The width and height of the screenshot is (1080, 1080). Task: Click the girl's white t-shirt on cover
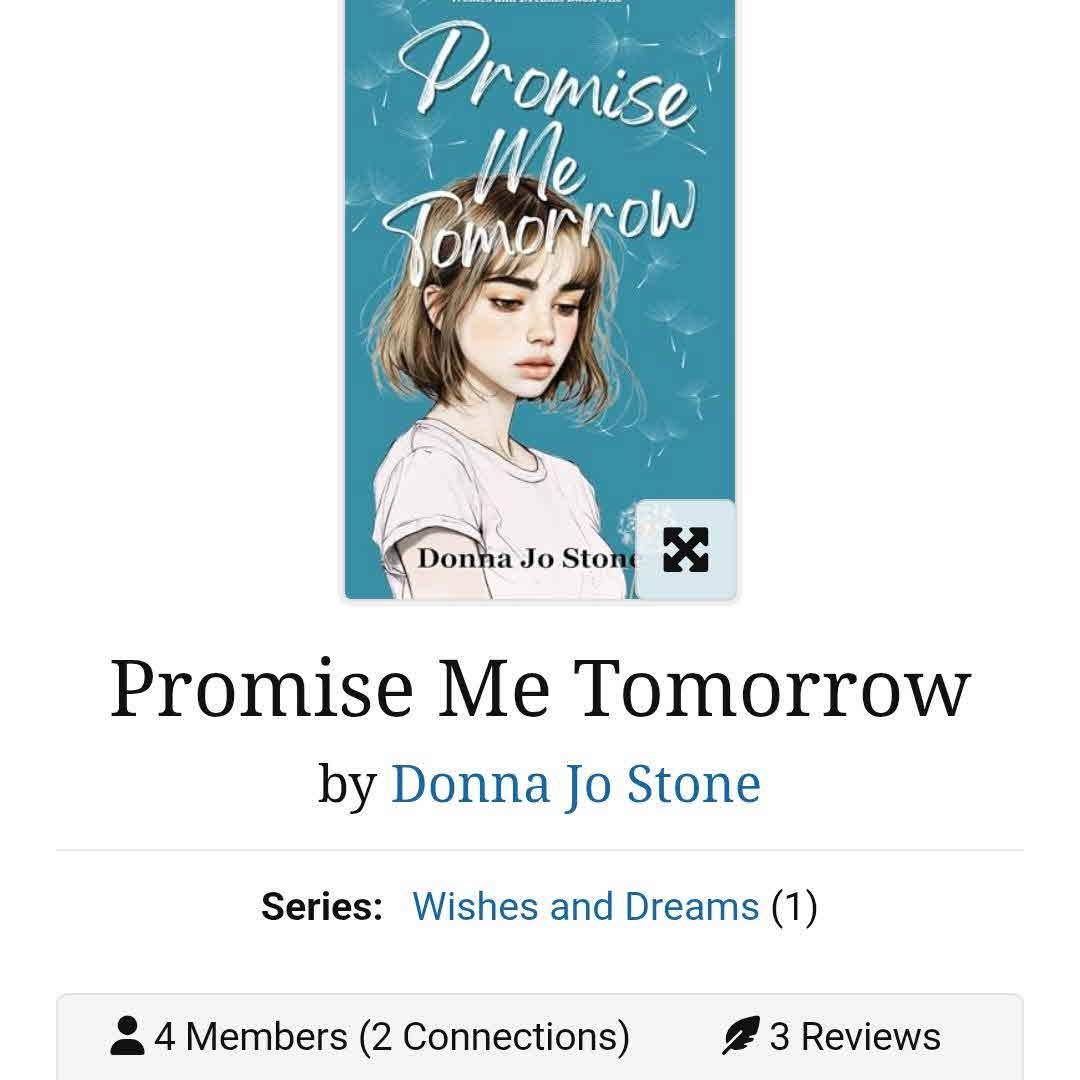[x=482, y=510]
